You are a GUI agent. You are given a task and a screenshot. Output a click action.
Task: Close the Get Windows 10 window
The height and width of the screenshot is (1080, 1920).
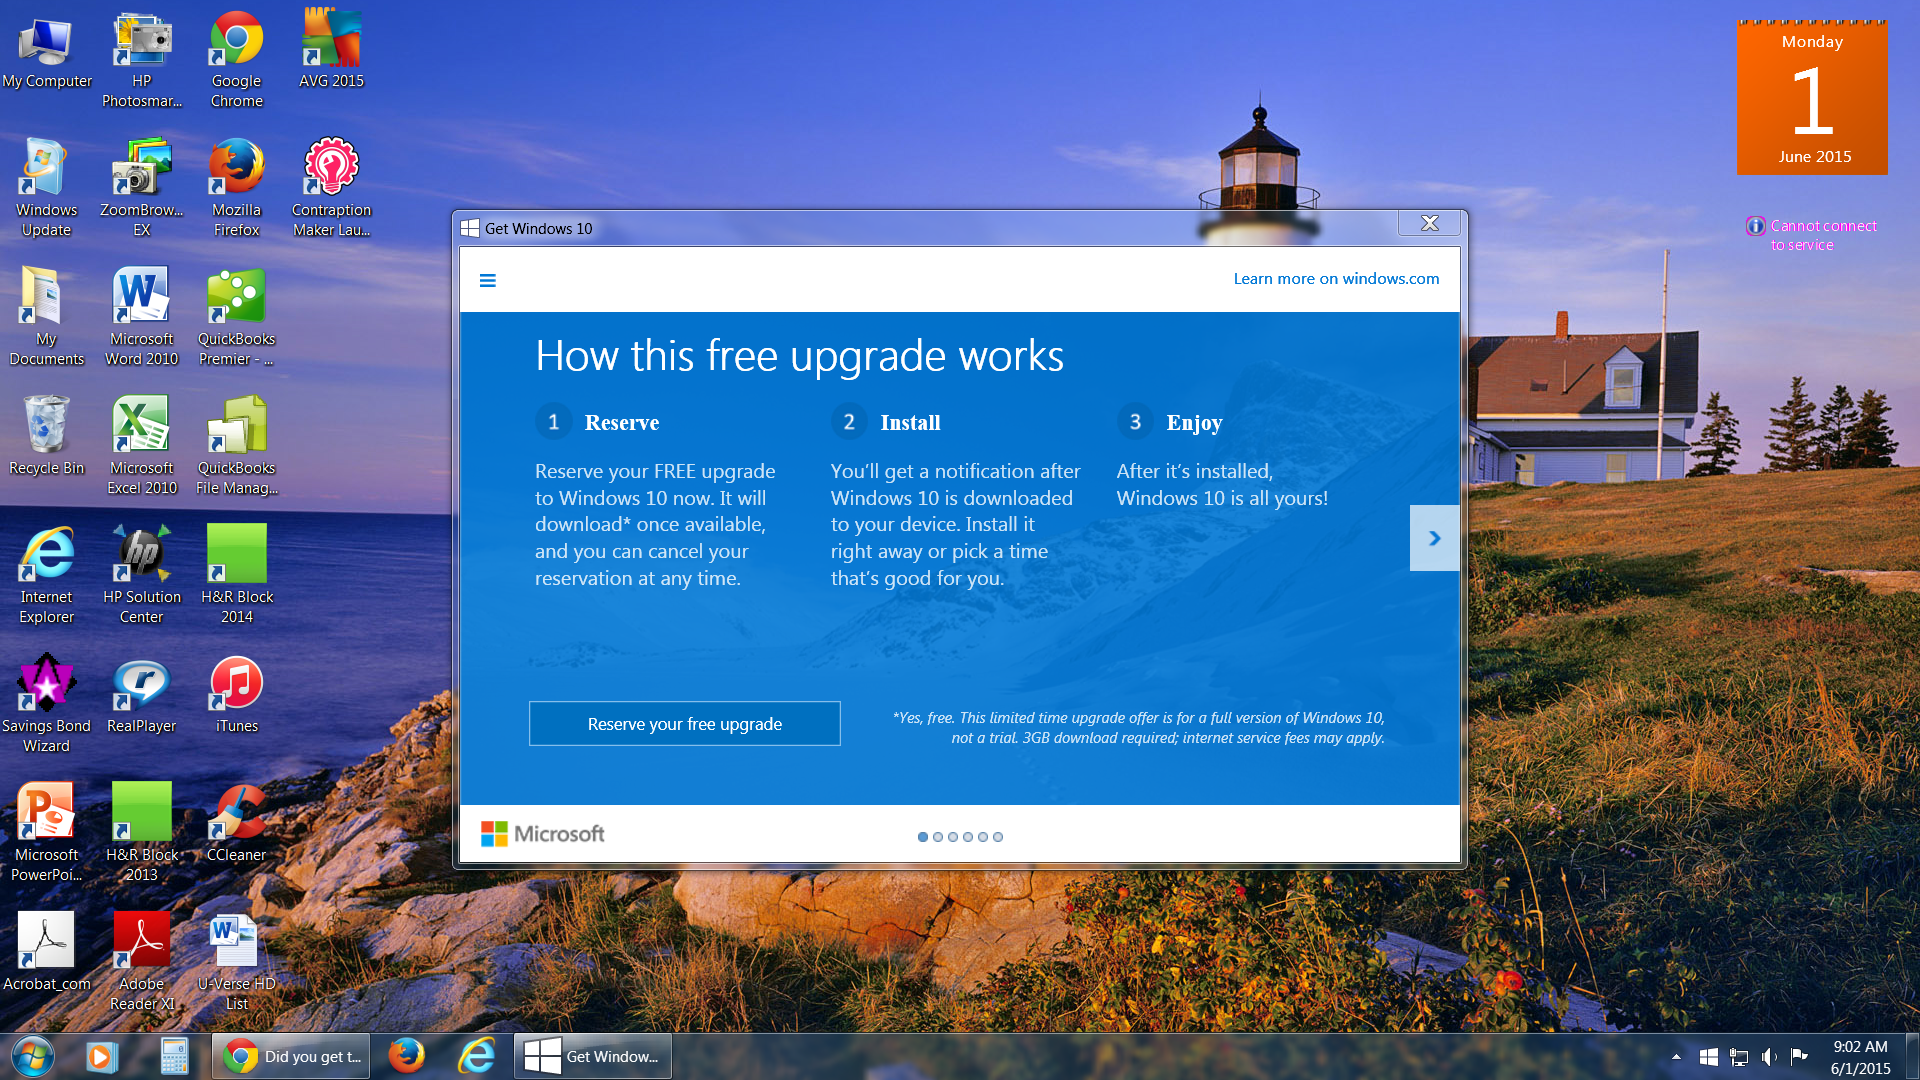1430,224
